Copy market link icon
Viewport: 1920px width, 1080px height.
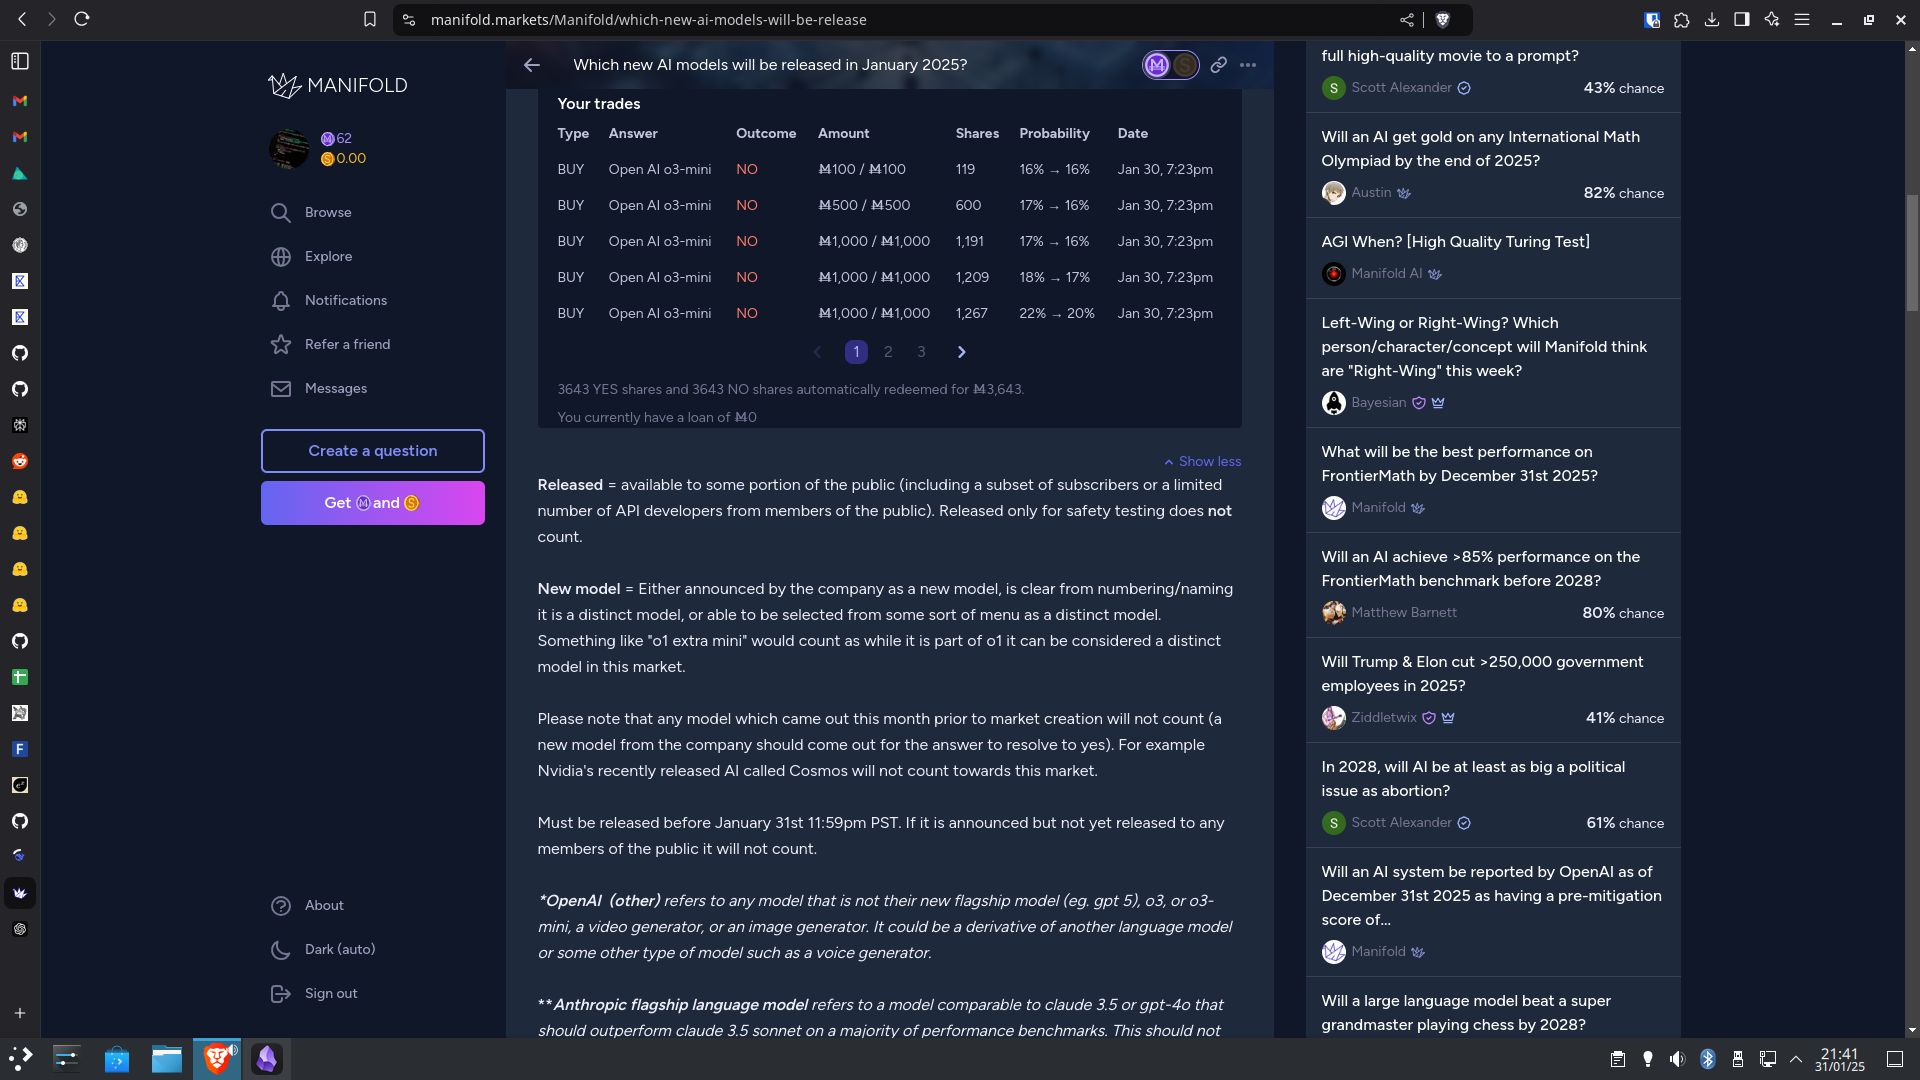pyautogui.click(x=1218, y=65)
